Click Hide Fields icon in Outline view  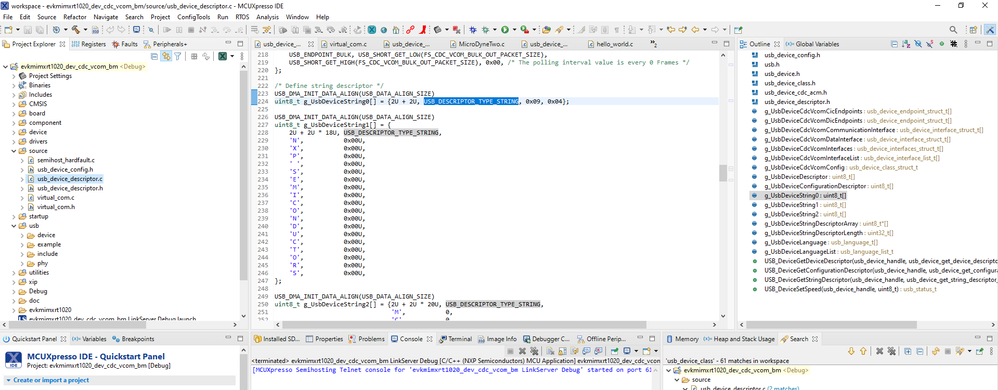(918, 44)
